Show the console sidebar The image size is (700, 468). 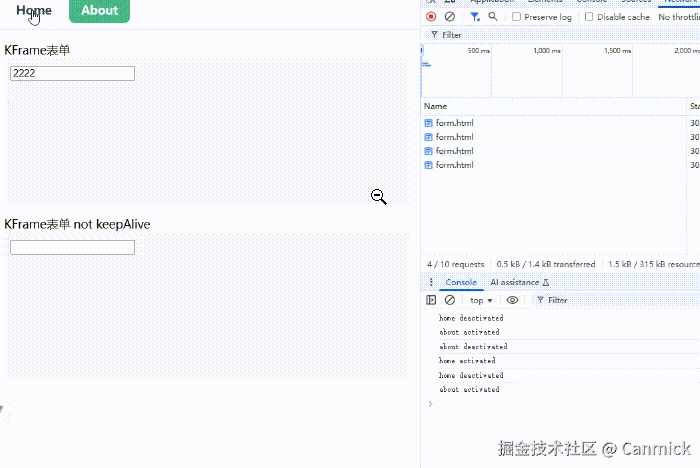coord(431,300)
